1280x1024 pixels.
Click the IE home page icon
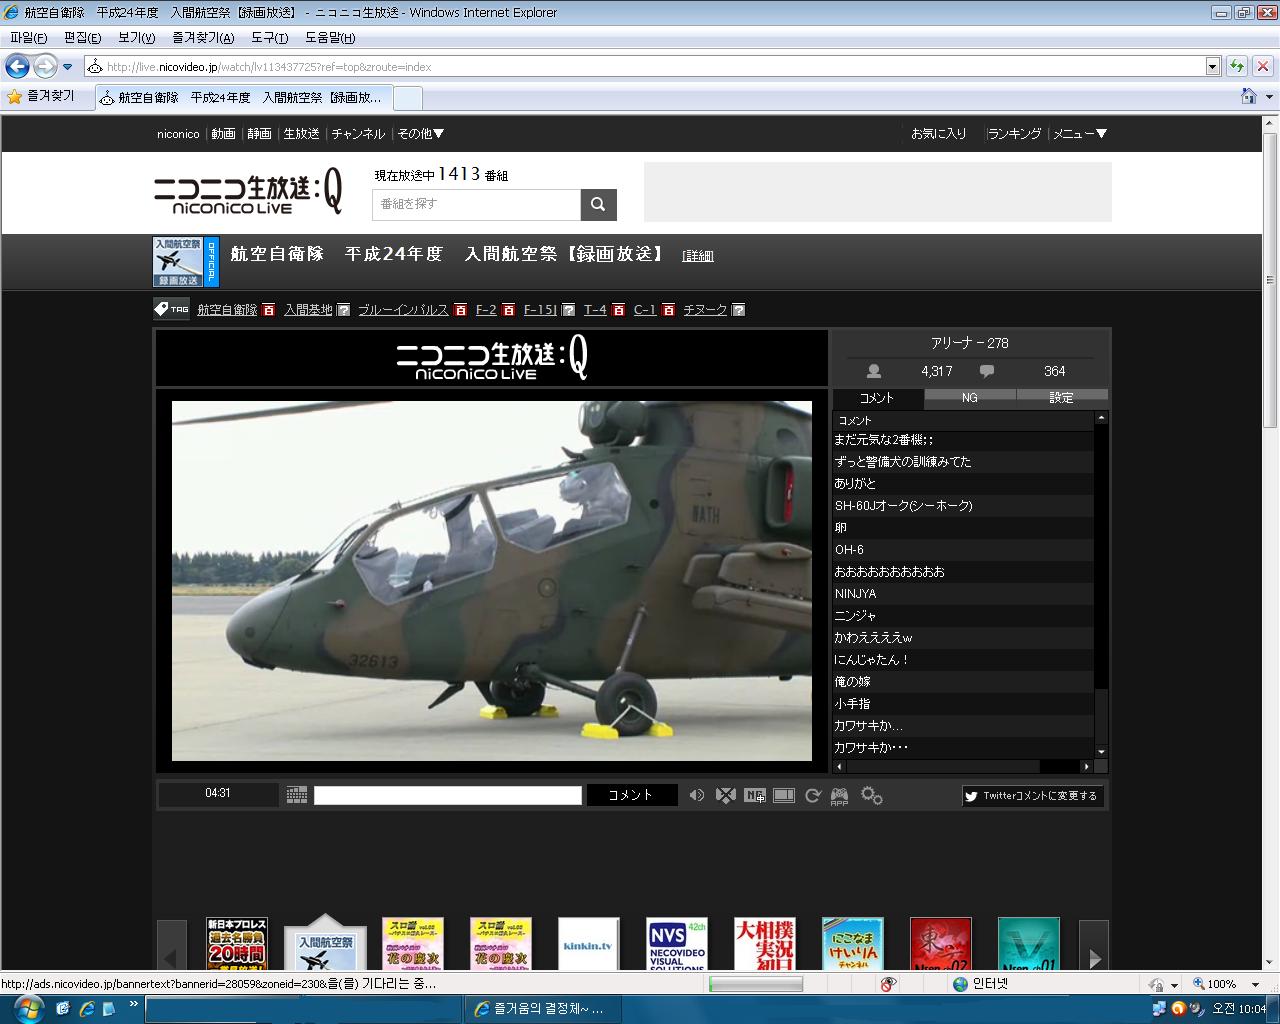[1248, 97]
